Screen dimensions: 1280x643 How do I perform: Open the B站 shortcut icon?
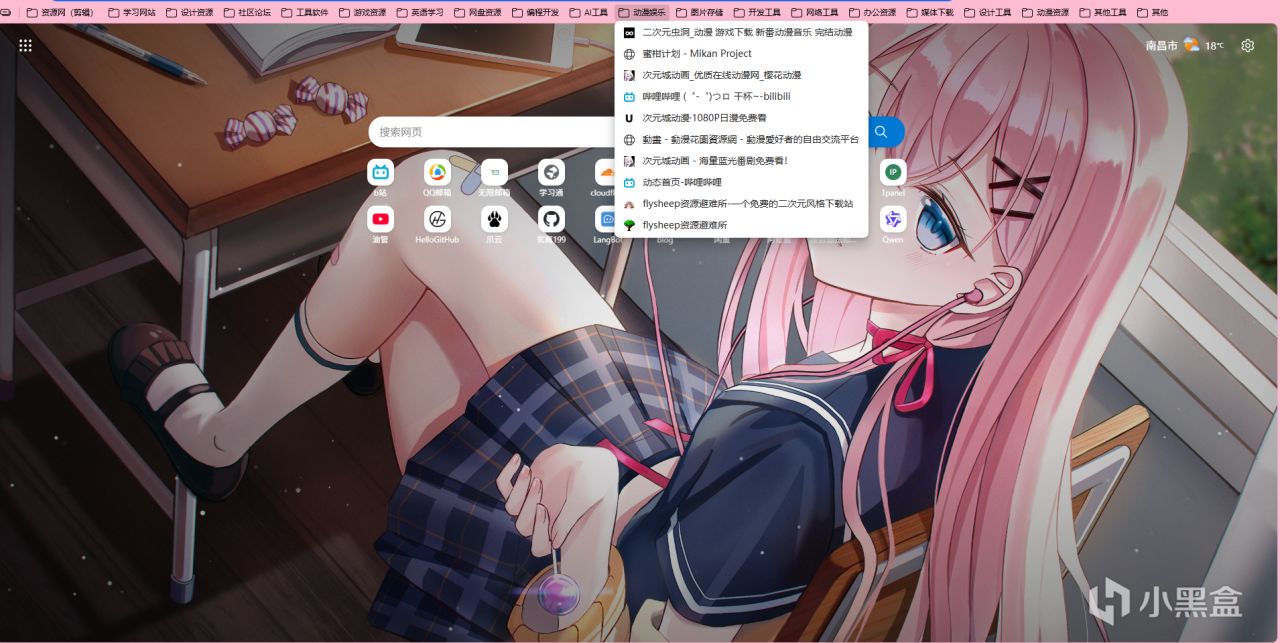coord(380,172)
